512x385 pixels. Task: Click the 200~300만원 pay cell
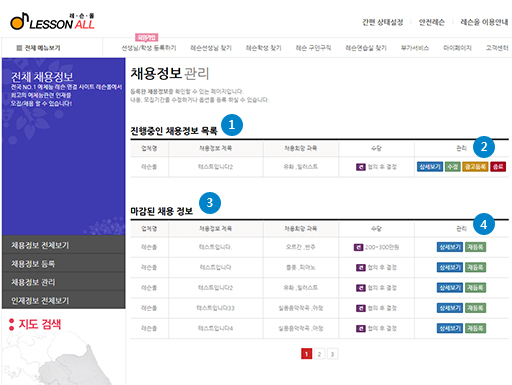[376, 247]
